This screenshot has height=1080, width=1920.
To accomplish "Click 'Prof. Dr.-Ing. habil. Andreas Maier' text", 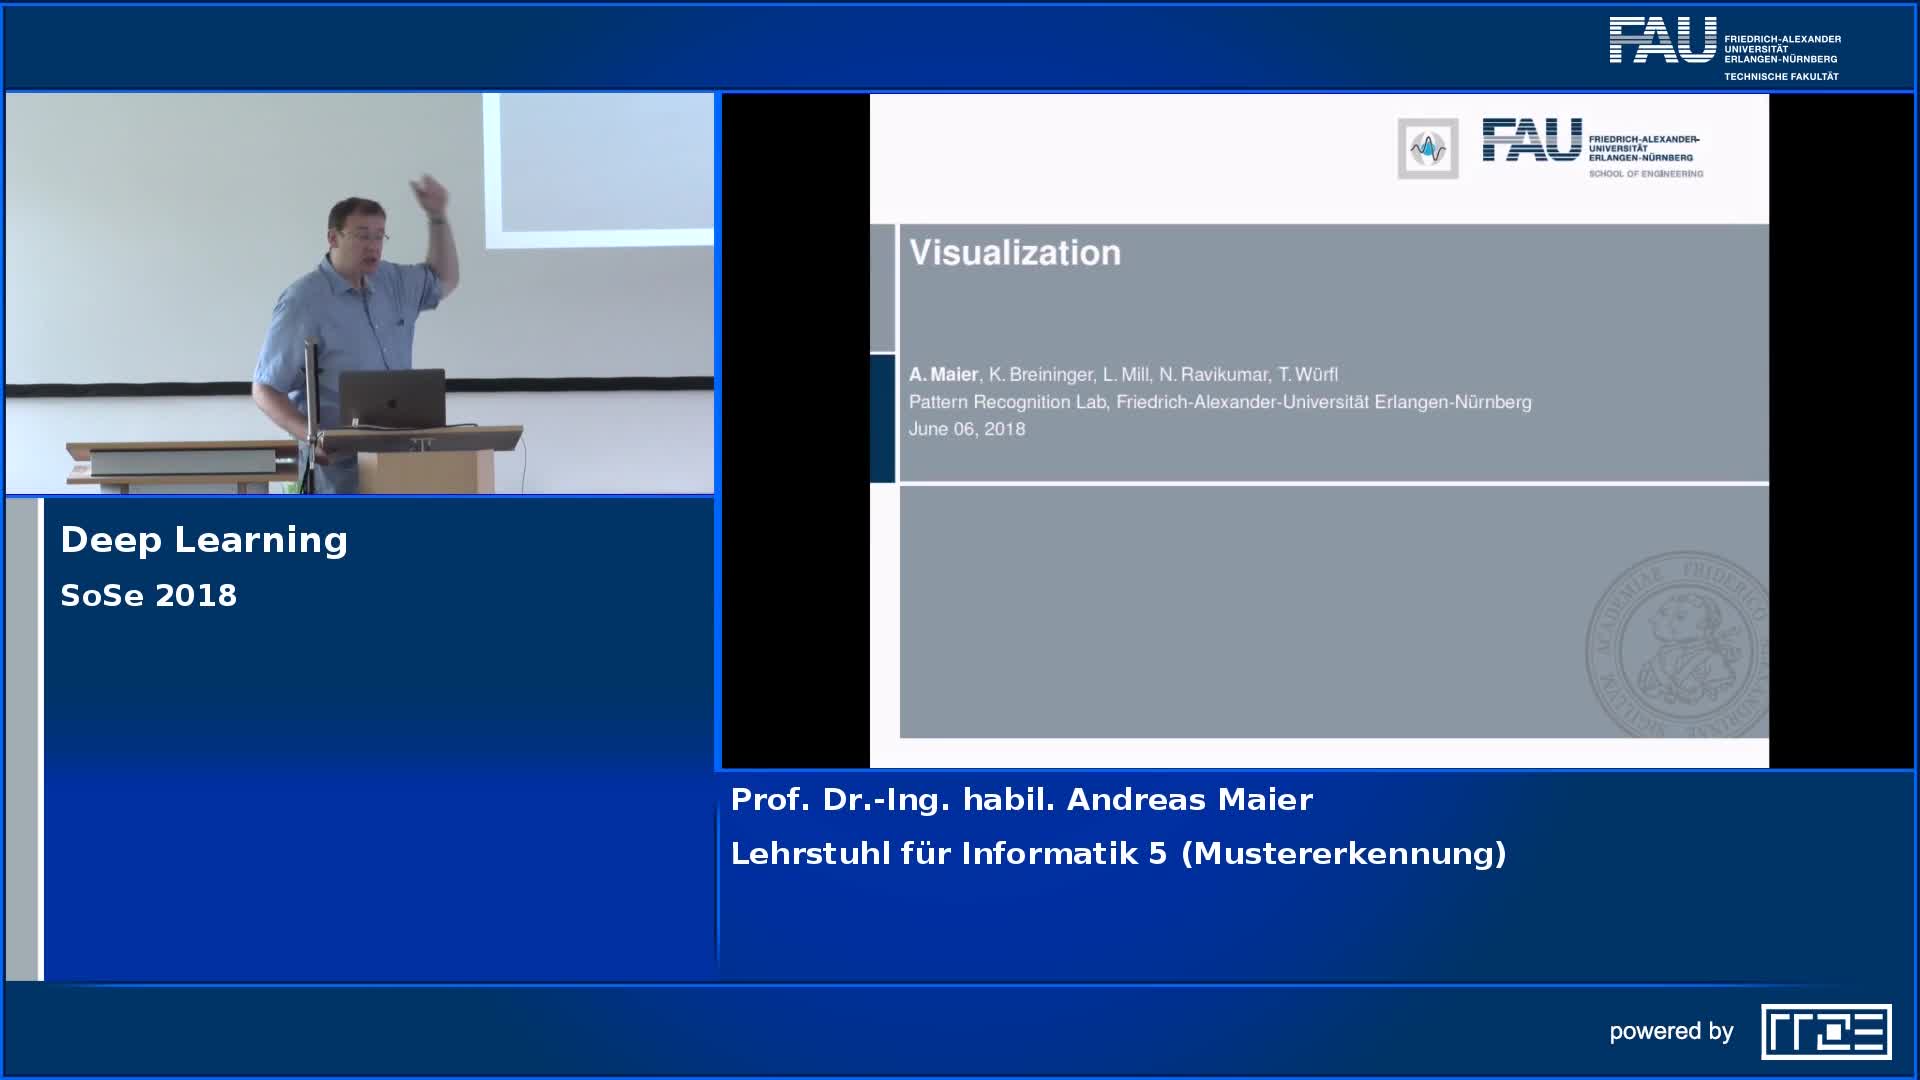I will coord(1021,800).
